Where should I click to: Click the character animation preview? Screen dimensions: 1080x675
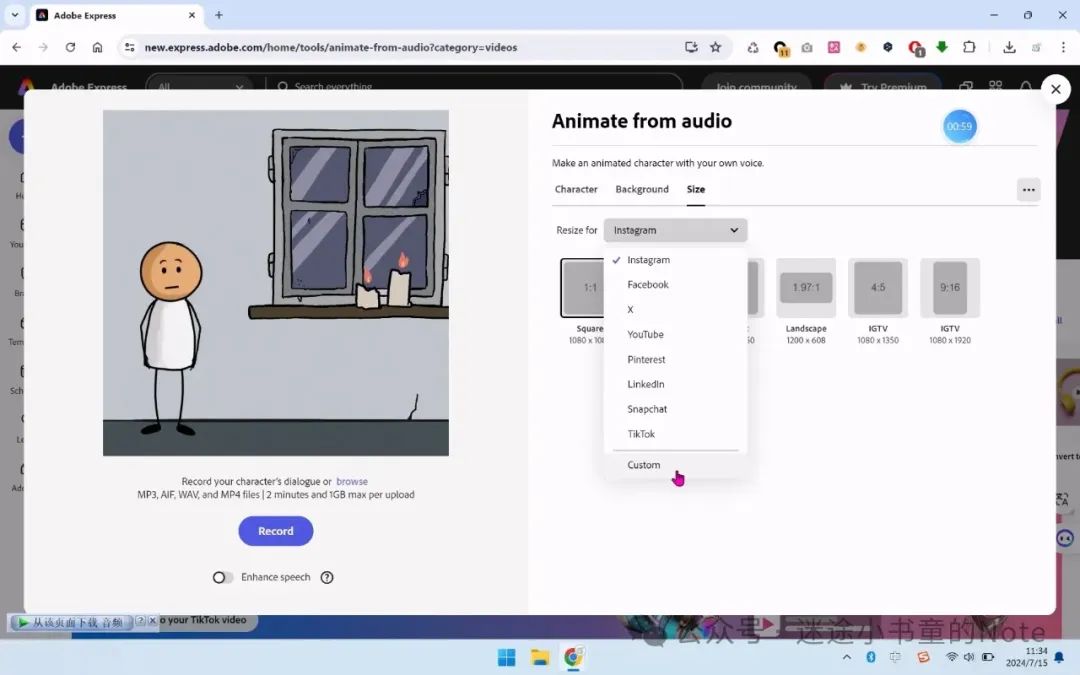276,283
